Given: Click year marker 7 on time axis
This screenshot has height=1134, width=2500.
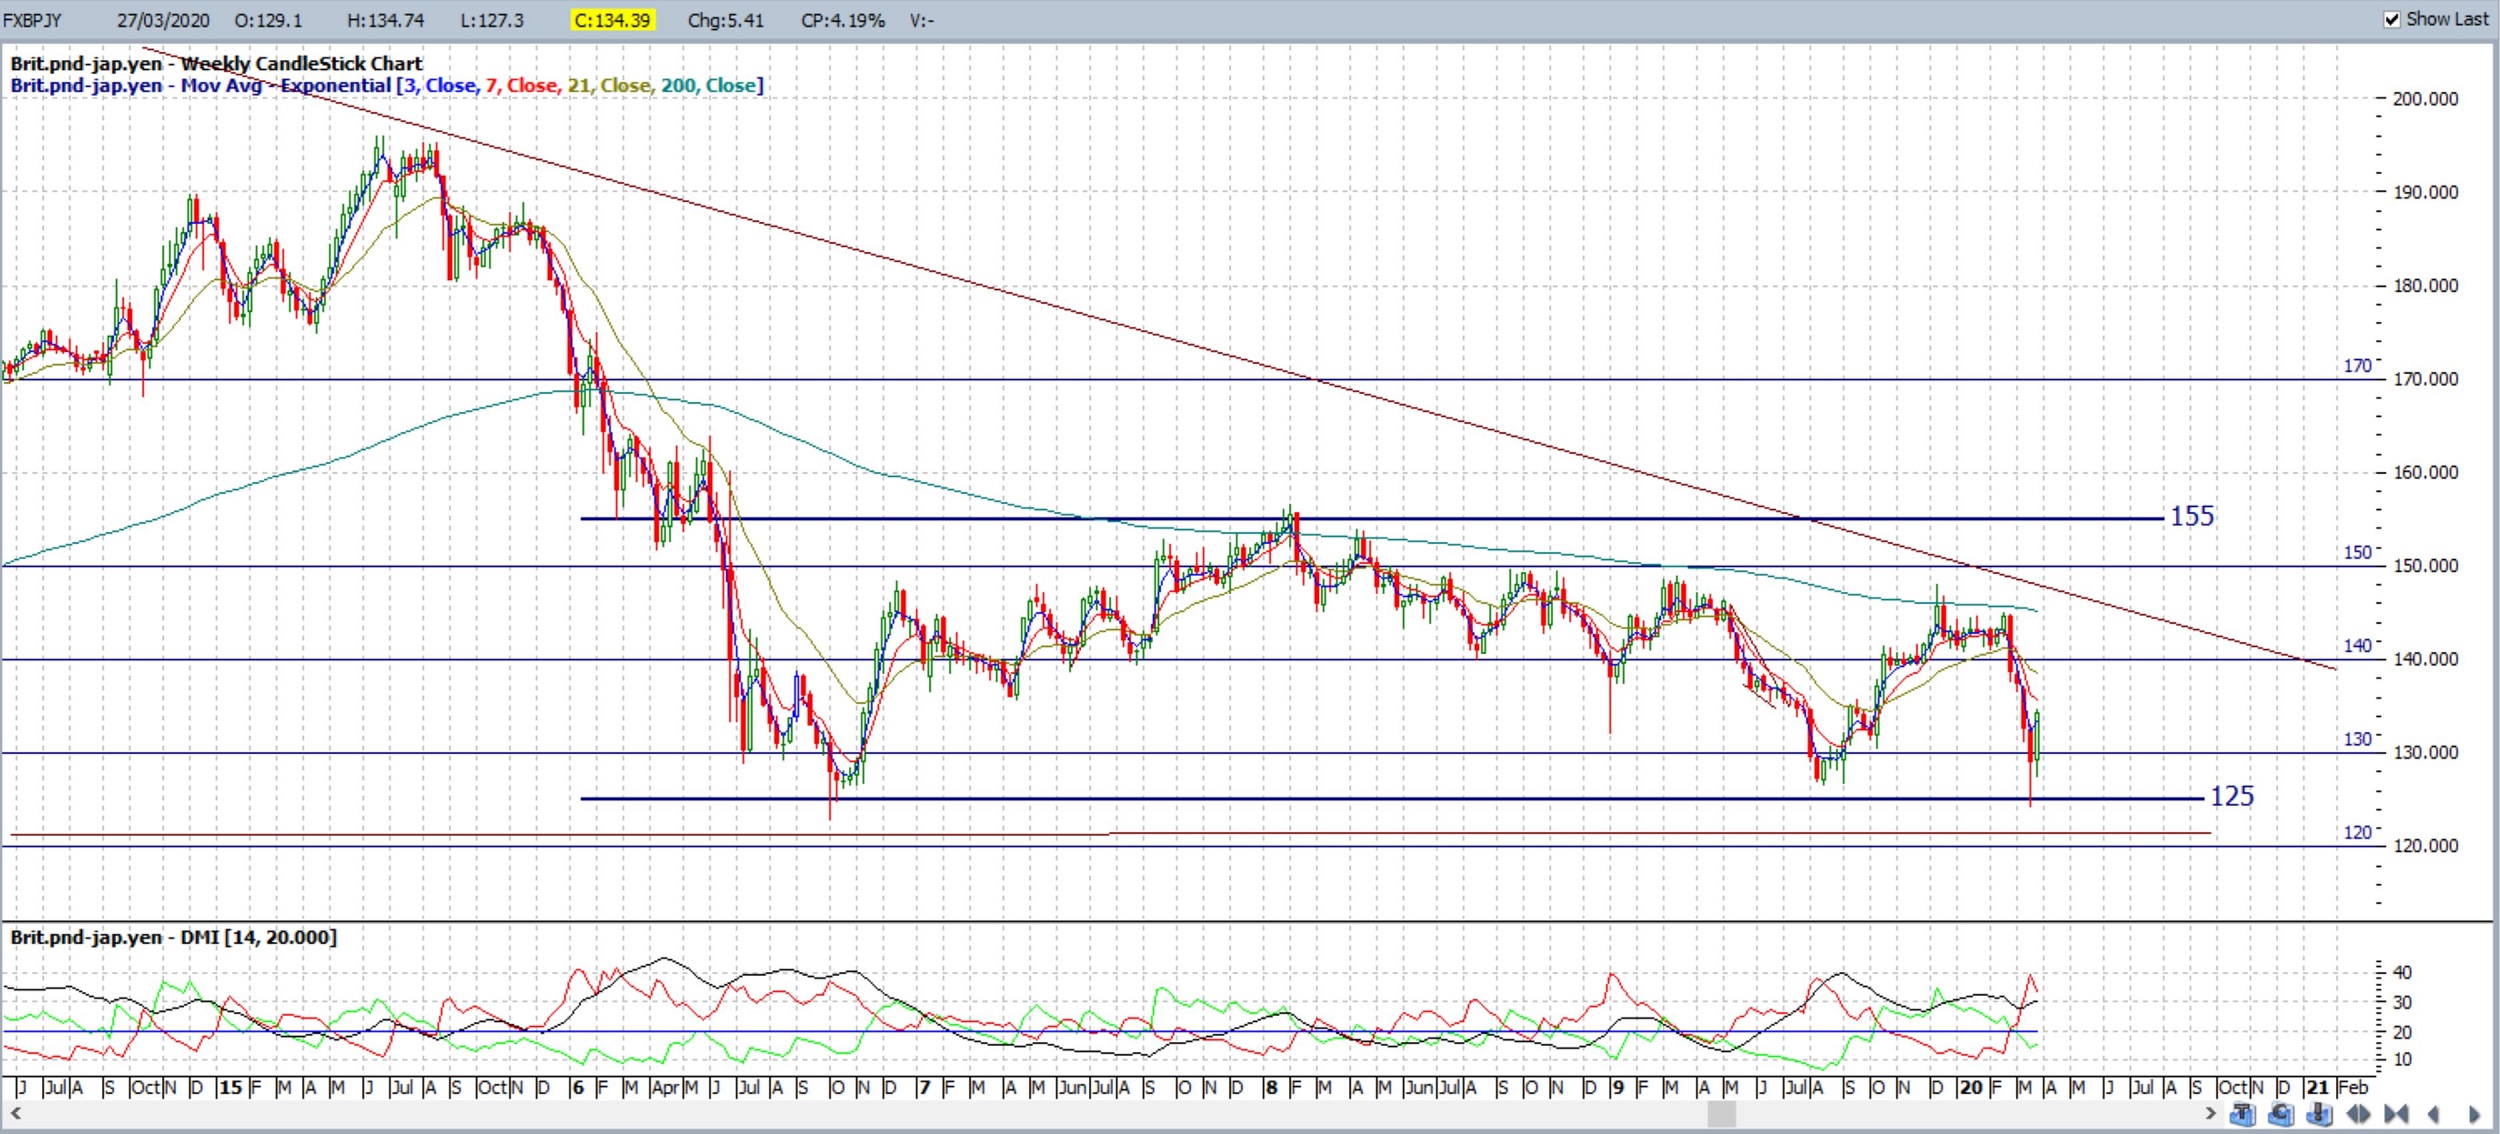Looking at the screenshot, I should tap(925, 1087).
